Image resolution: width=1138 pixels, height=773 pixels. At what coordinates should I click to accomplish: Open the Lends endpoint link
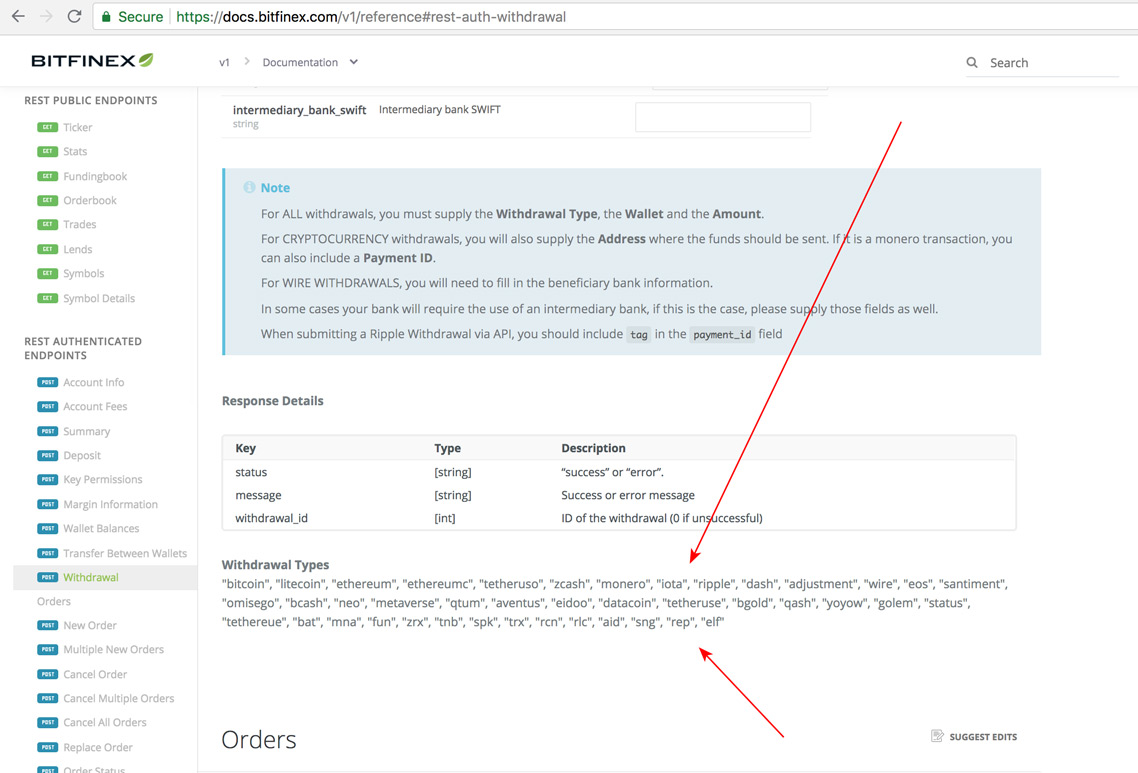pos(78,249)
